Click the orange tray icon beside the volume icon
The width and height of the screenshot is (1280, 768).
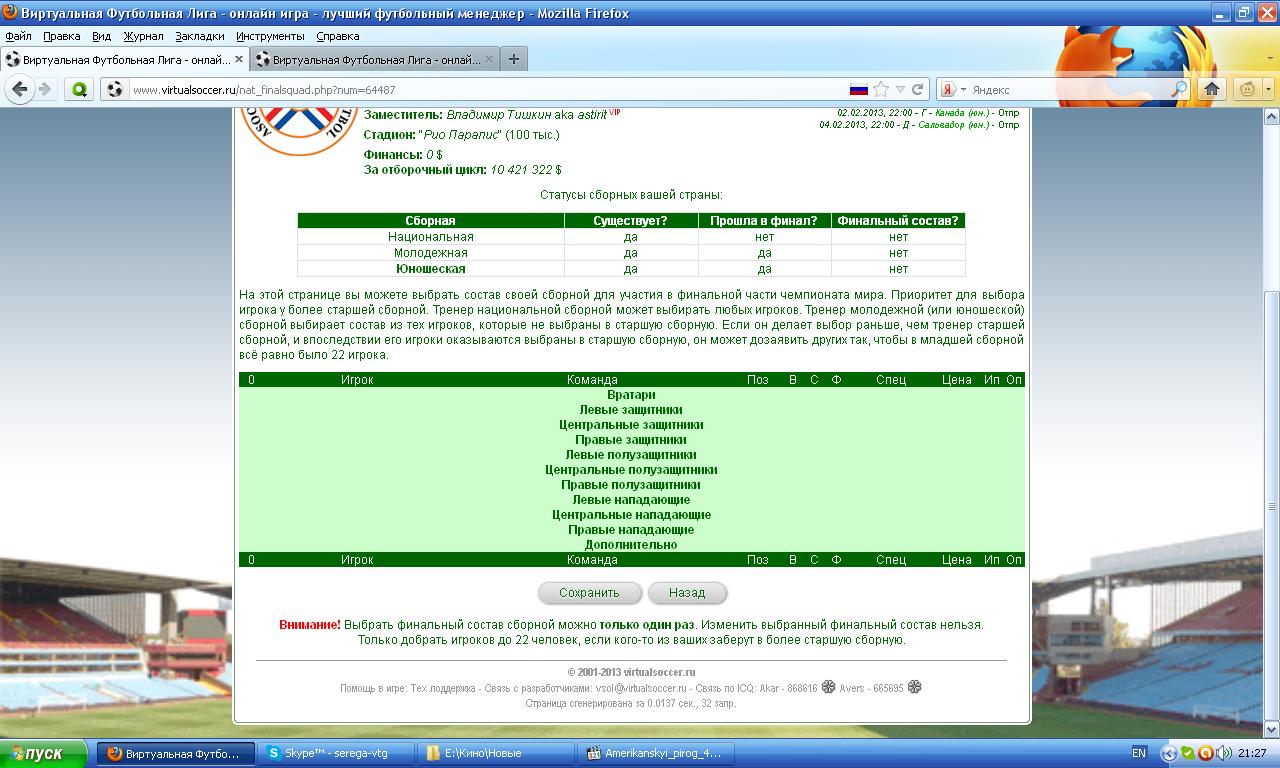(1206, 753)
